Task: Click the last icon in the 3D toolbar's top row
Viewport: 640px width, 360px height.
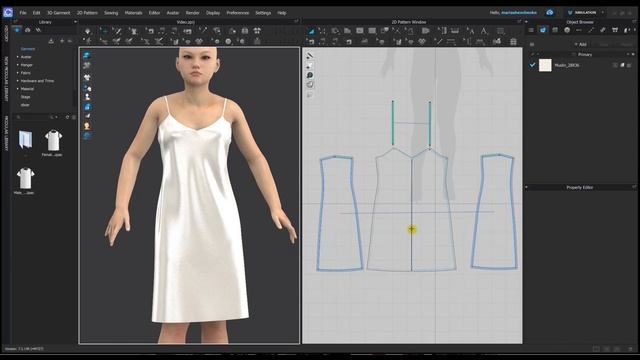Action: [257, 31]
